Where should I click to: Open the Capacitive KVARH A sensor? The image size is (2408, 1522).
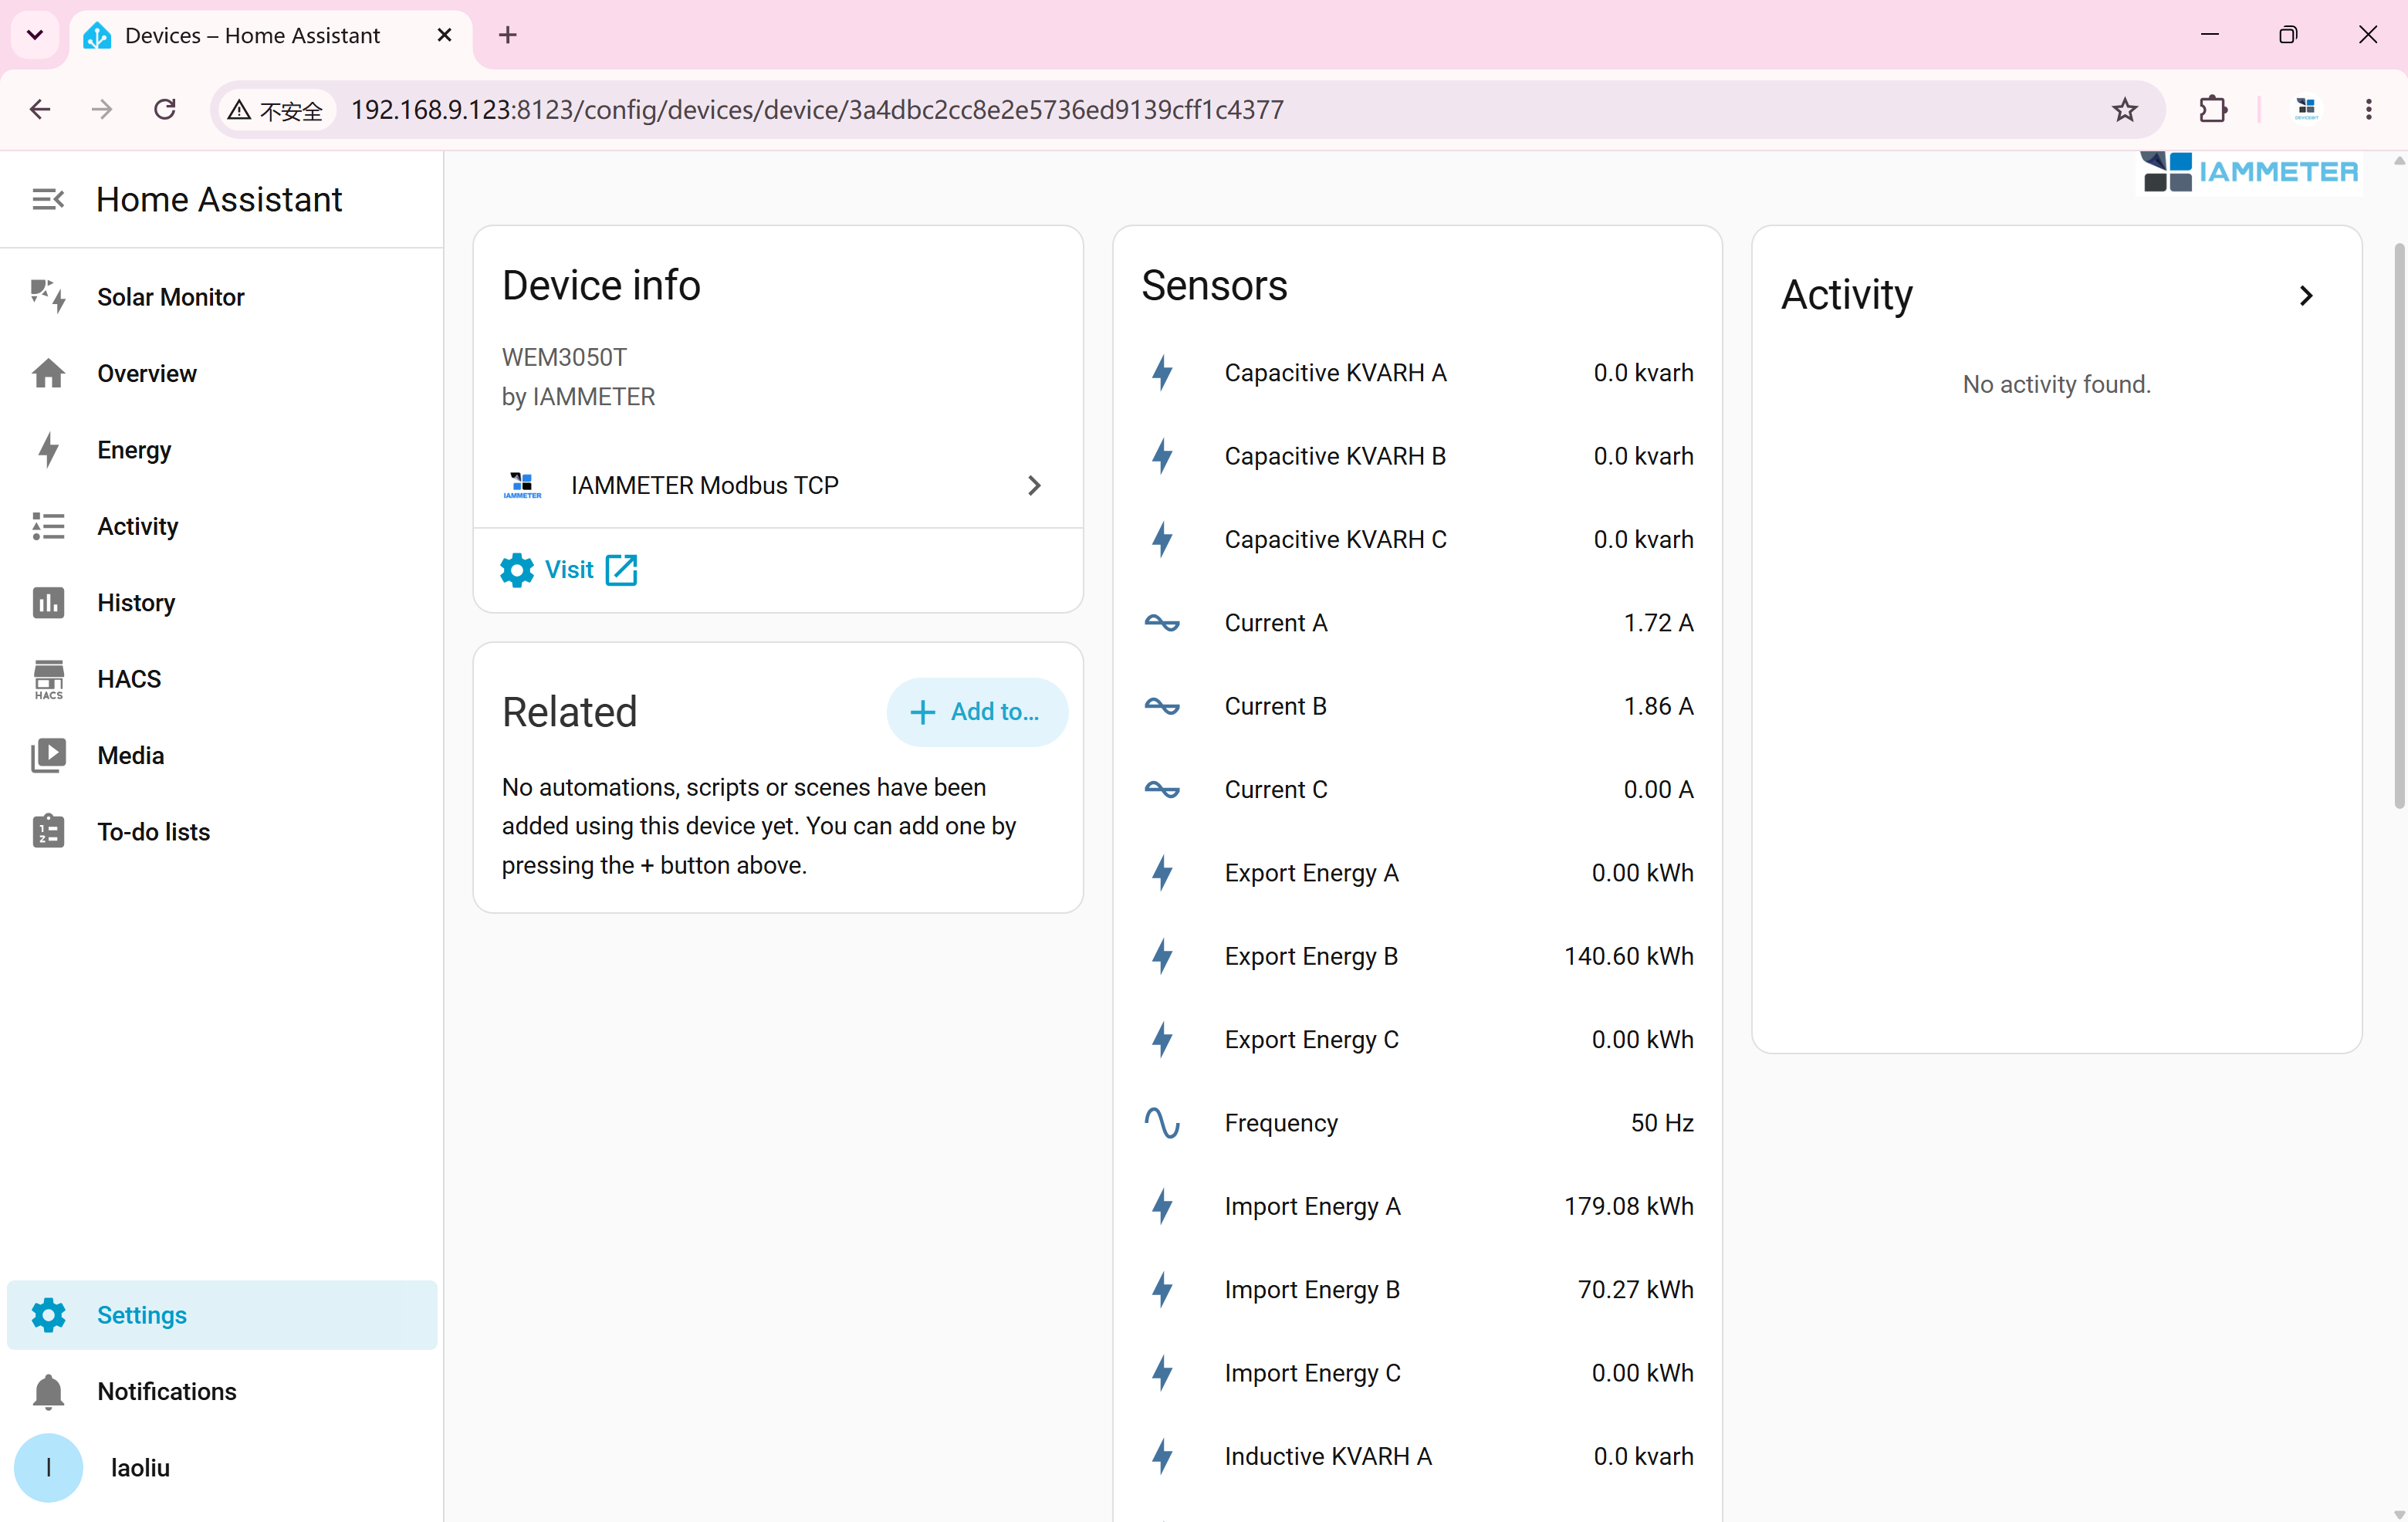point(1417,373)
